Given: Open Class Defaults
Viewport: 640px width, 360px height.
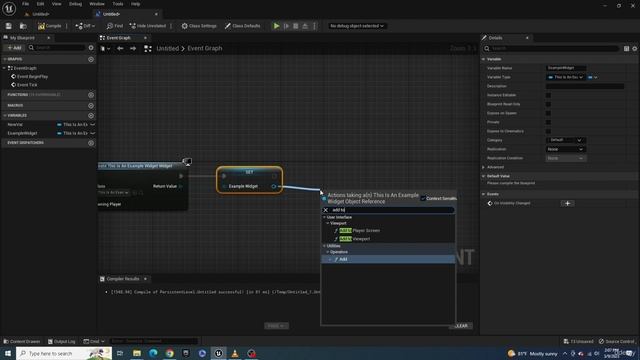Looking at the screenshot, I should tap(242, 26).
